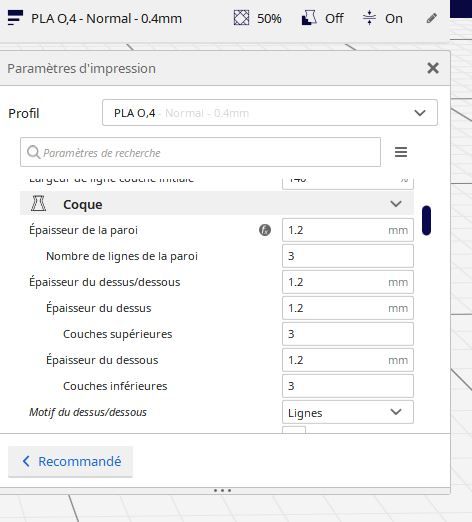This screenshot has width=472, height=522.
Task: Click the Nombre de lignes de la paroi field
Action: [x=348, y=256]
